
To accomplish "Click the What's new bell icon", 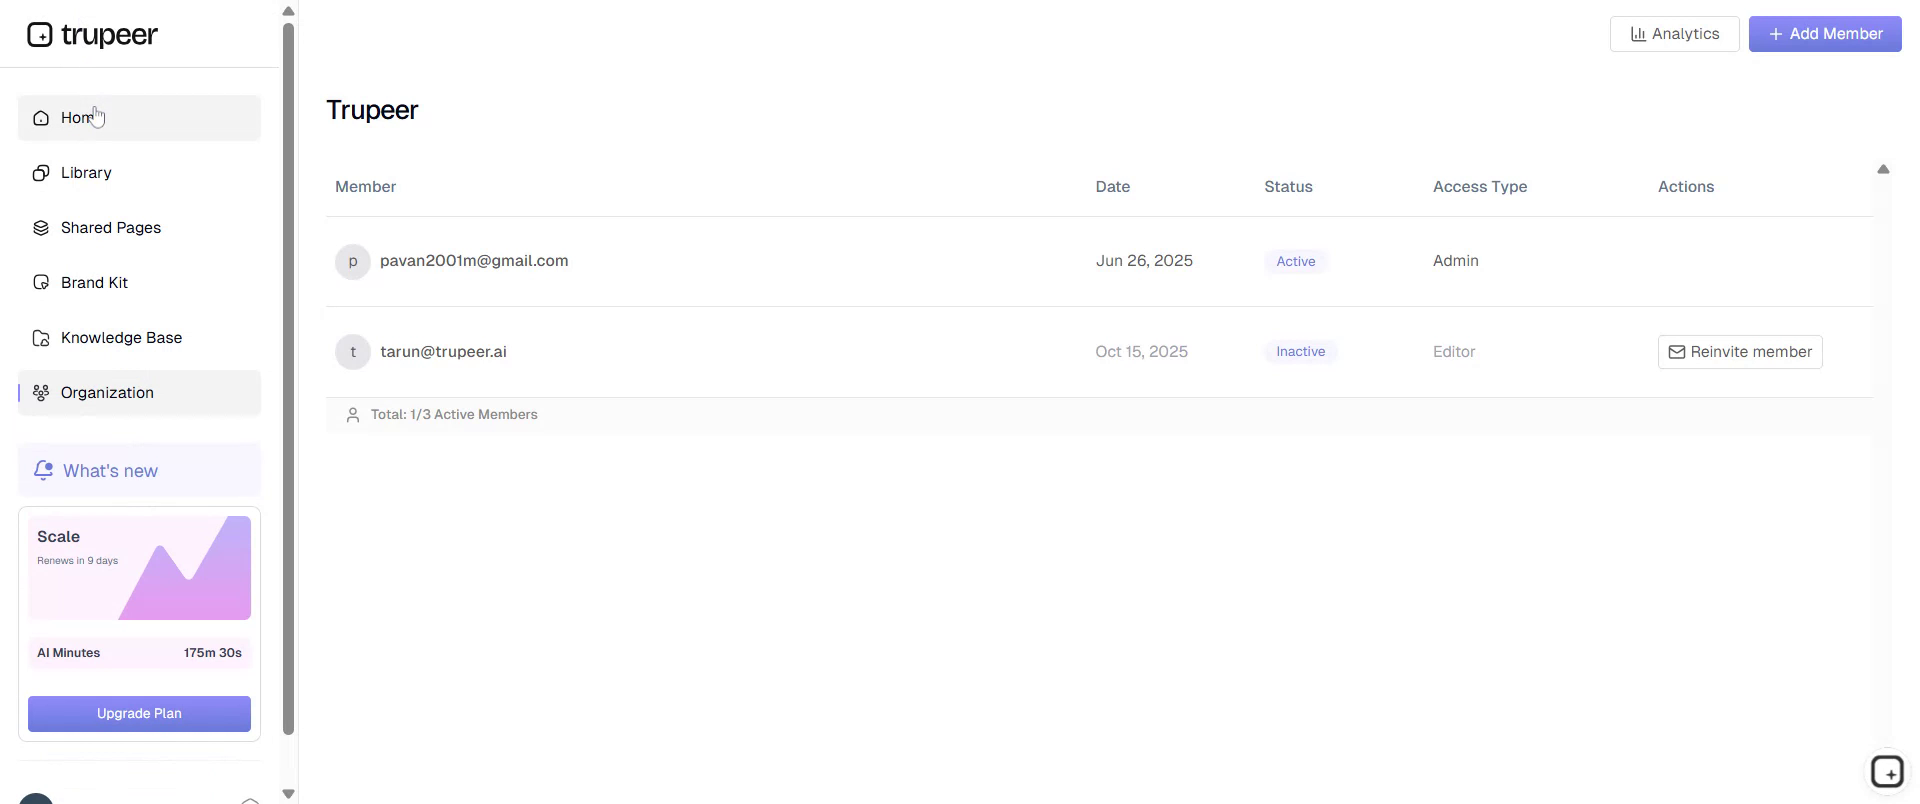I will click(x=43, y=470).
